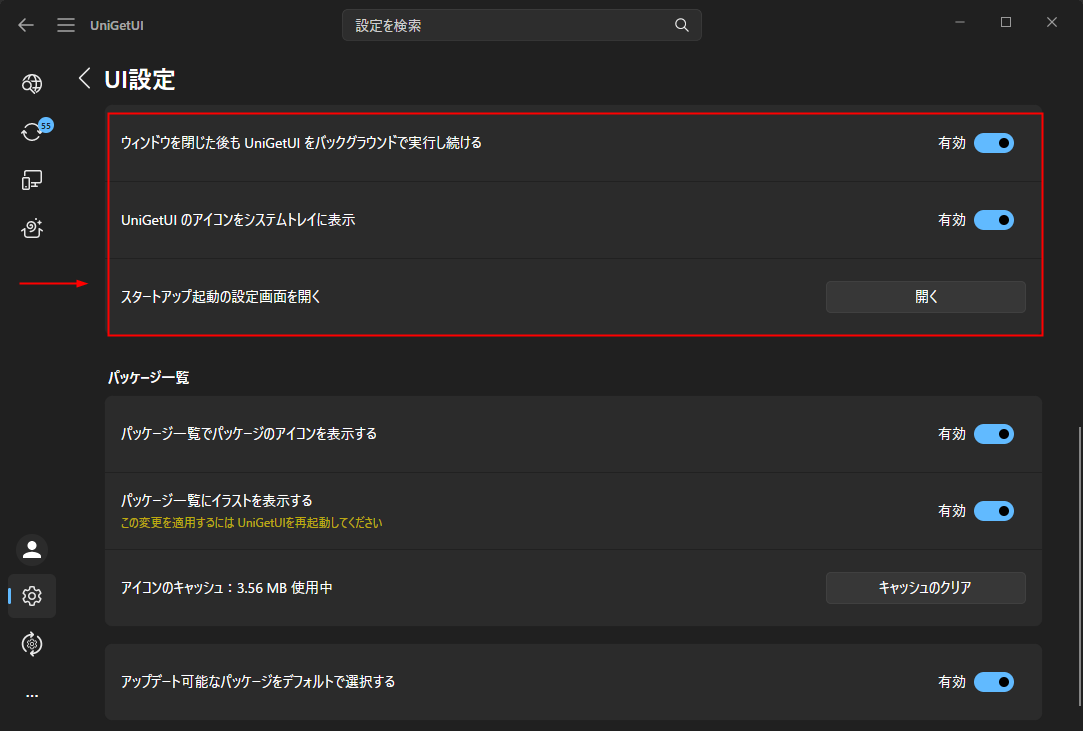Click the UniGetUI app title text
The width and height of the screenshot is (1083, 731).
tap(117, 26)
